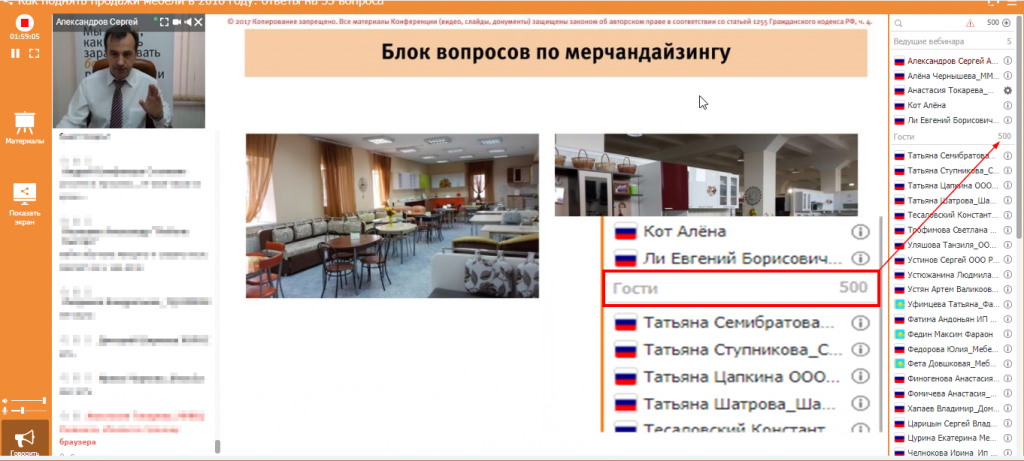Open info for Ли Евгений Борисович in participants list

(1007, 120)
